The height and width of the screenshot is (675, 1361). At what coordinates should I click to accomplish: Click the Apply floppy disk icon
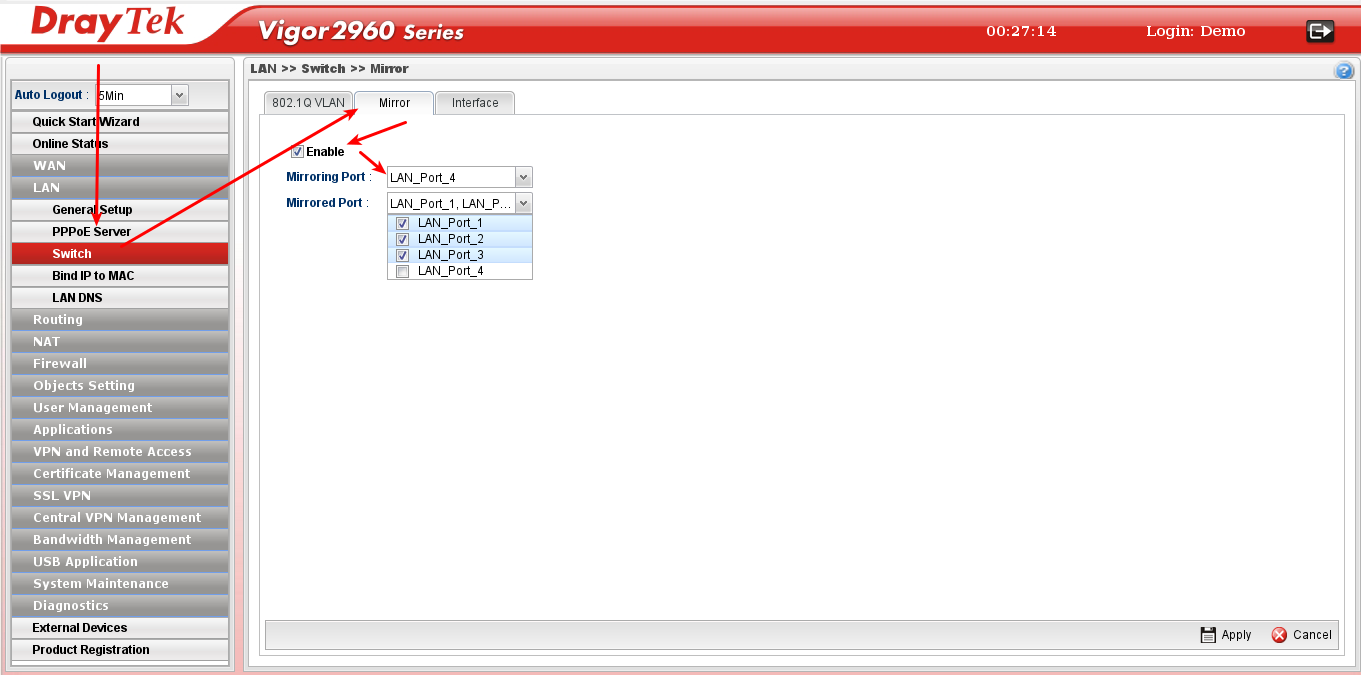1208,635
